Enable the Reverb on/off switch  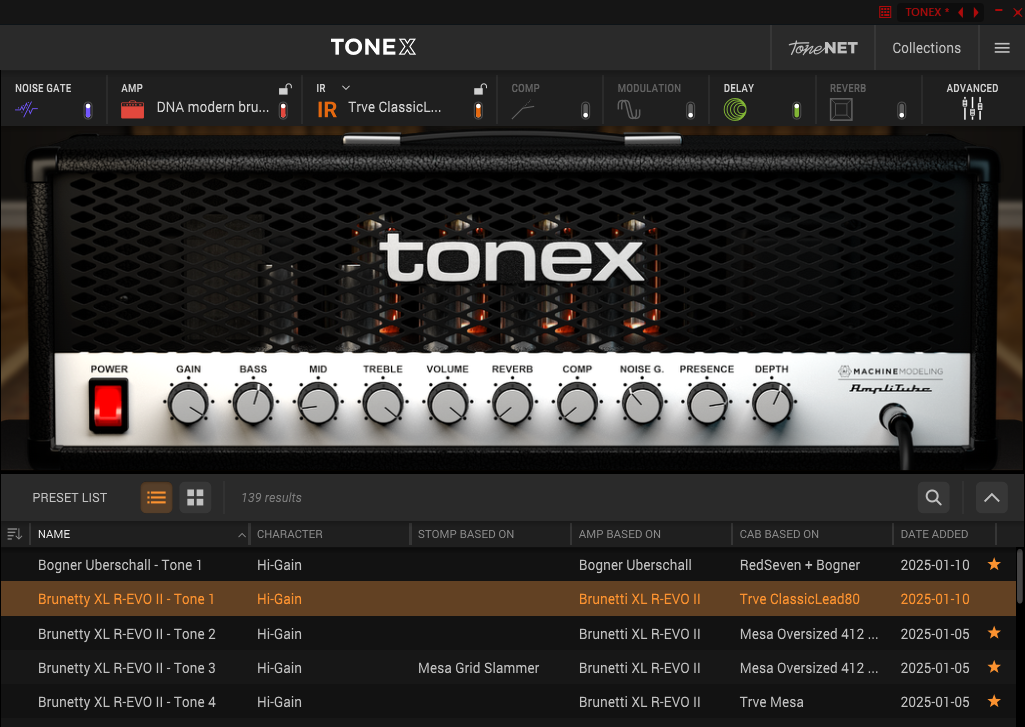tap(901, 110)
